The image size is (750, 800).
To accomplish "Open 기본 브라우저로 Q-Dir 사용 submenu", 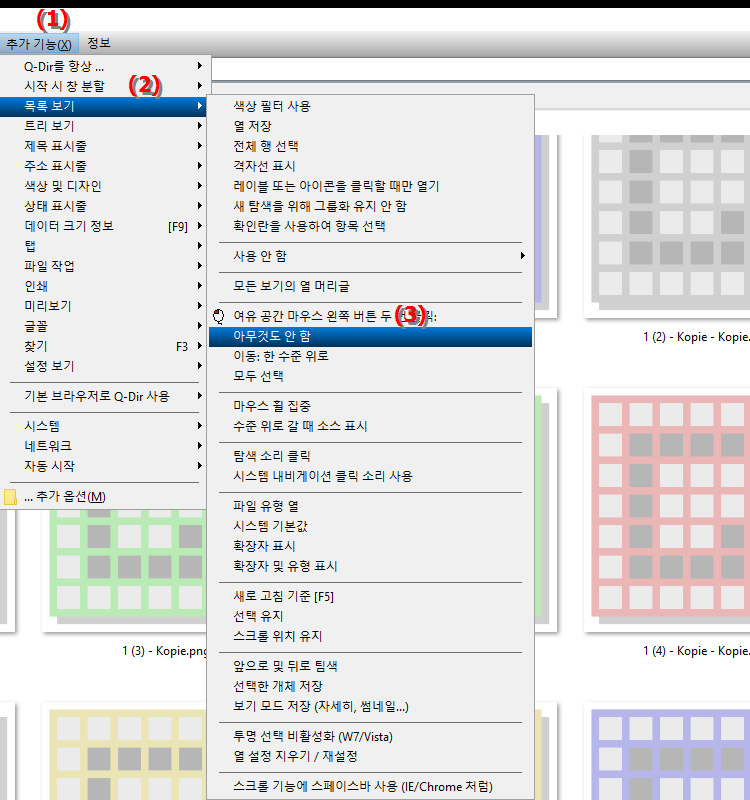I will click(x=105, y=396).
